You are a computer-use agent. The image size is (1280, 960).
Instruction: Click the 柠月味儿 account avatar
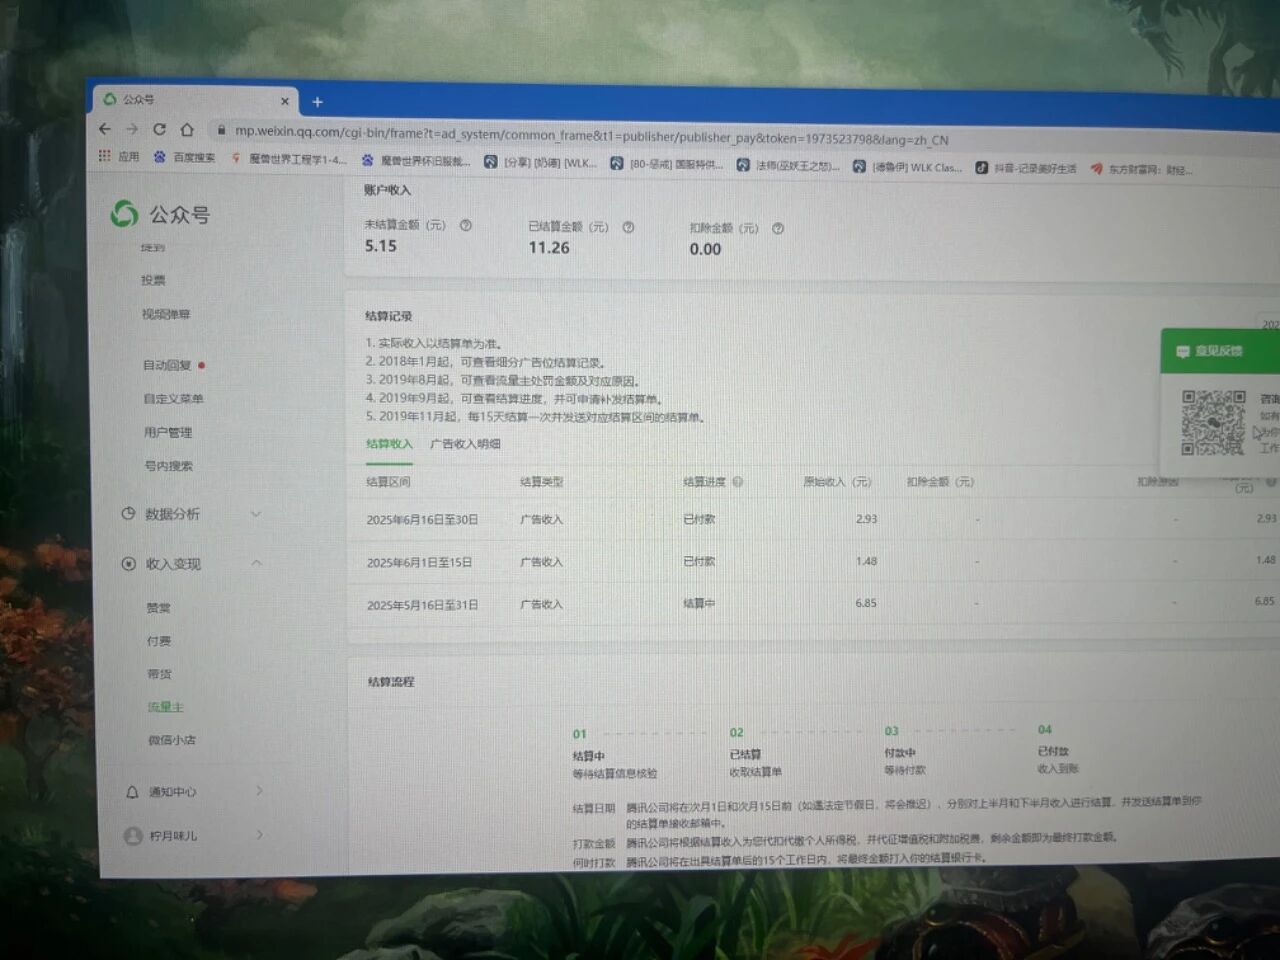133,836
